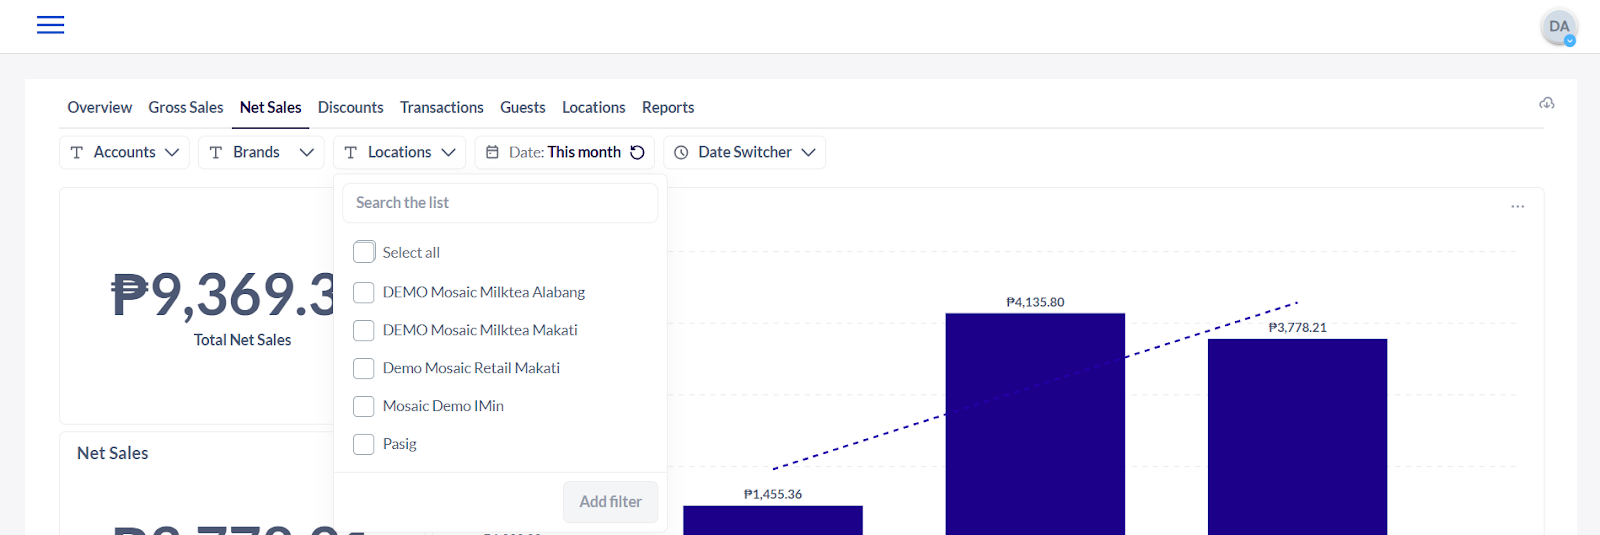Reset the date filter with refresh icon

pyautogui.click(x=637, y=152)
